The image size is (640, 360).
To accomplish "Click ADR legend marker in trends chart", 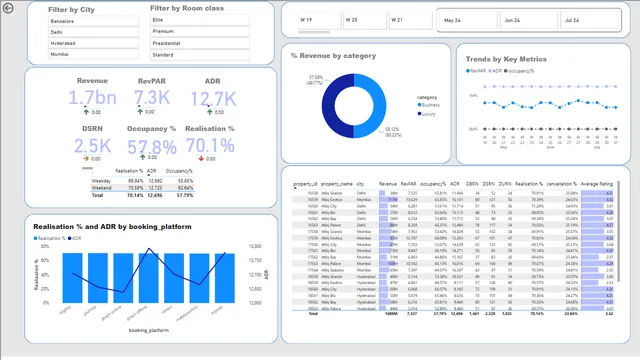I will coord(490,71).
